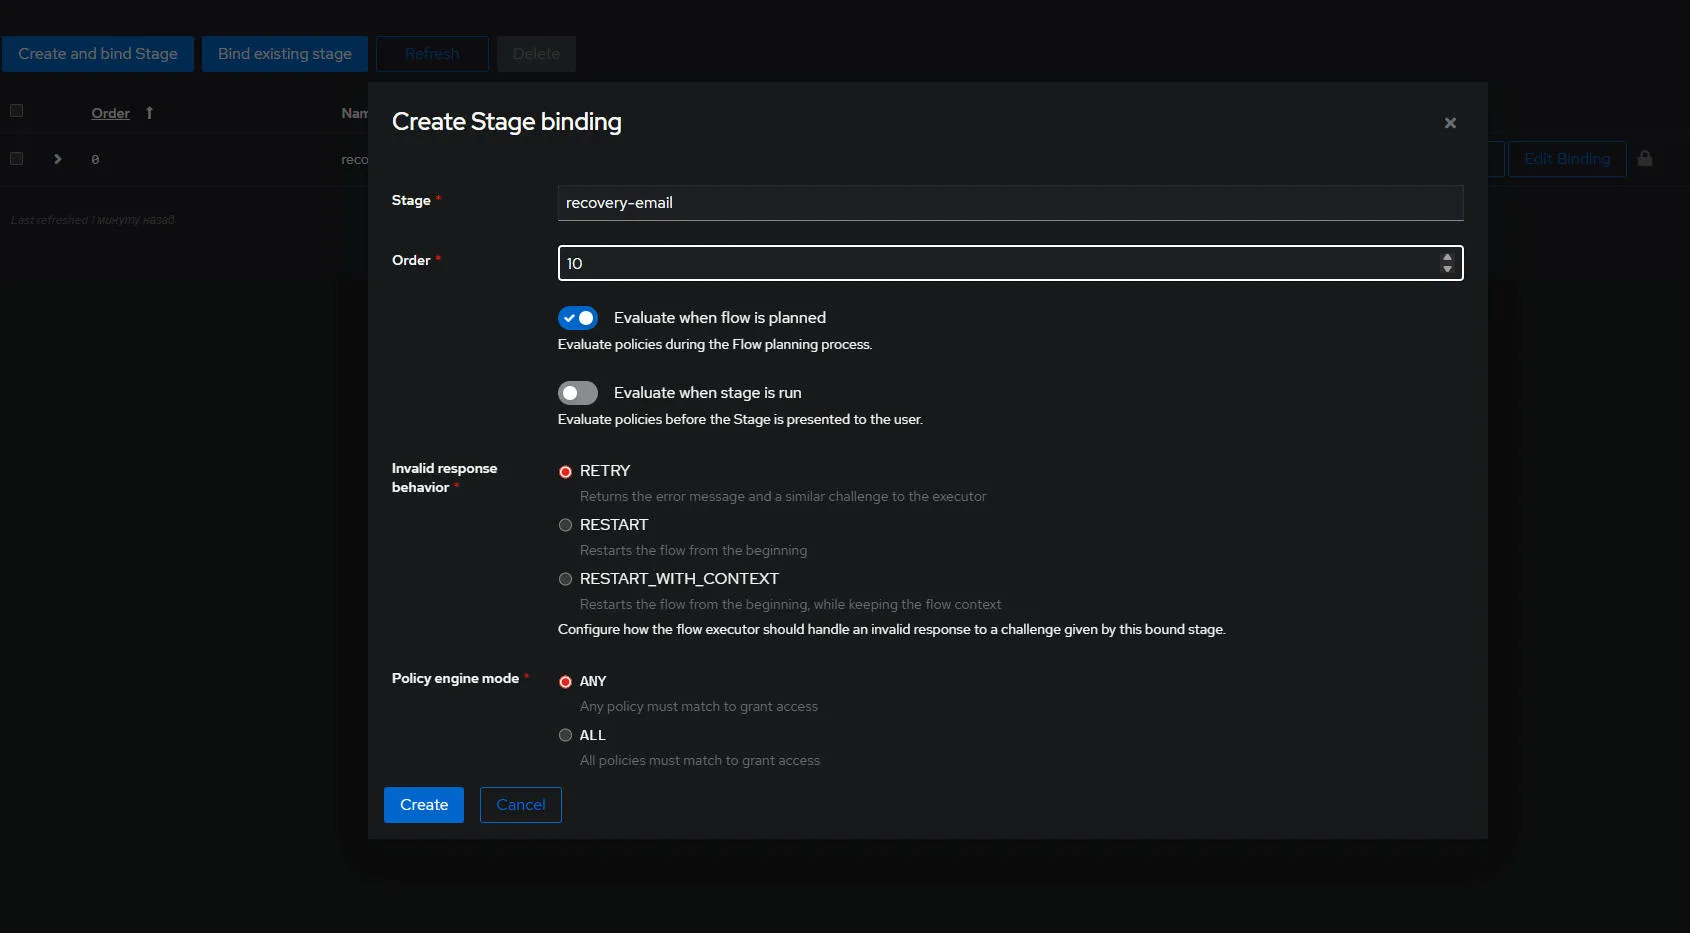The image size is (1690, 933).
Task: Check the select-all checkbox in table header
Action: 17,111
